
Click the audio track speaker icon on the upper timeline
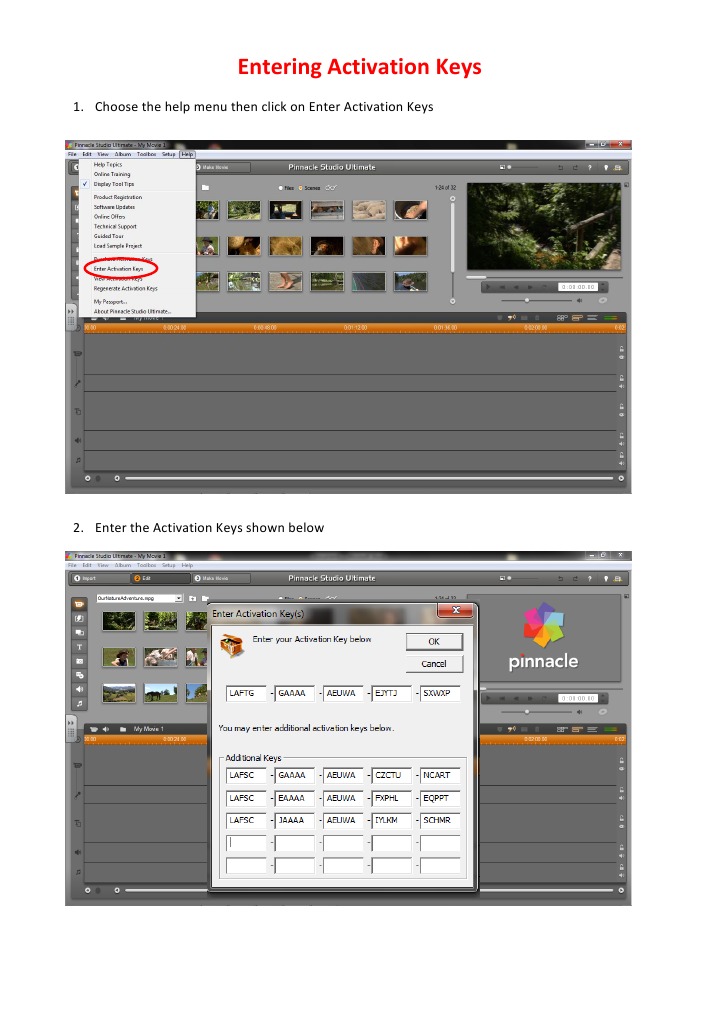pos(77,439)
